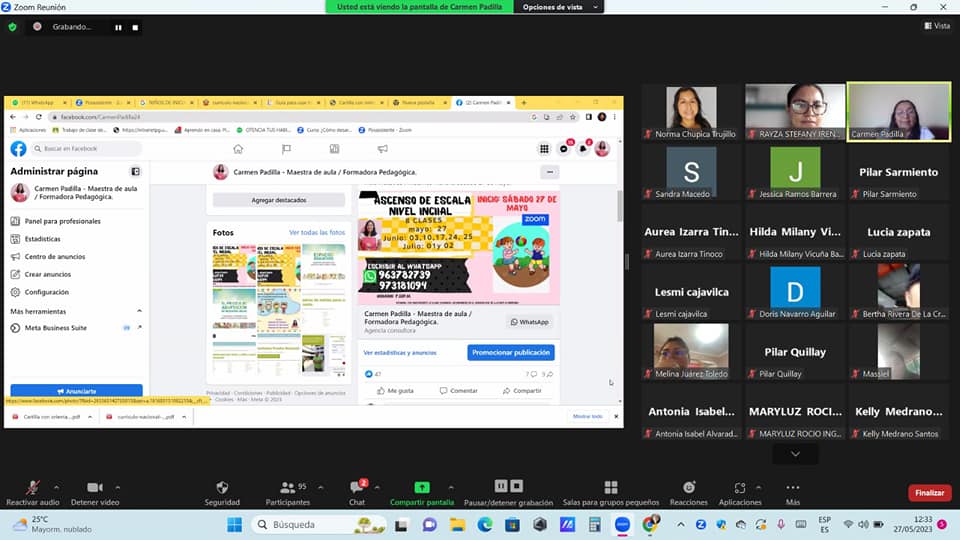Expand the Opciones de vista dropdown
960x540 pixels.
click(x=560, y=7)
